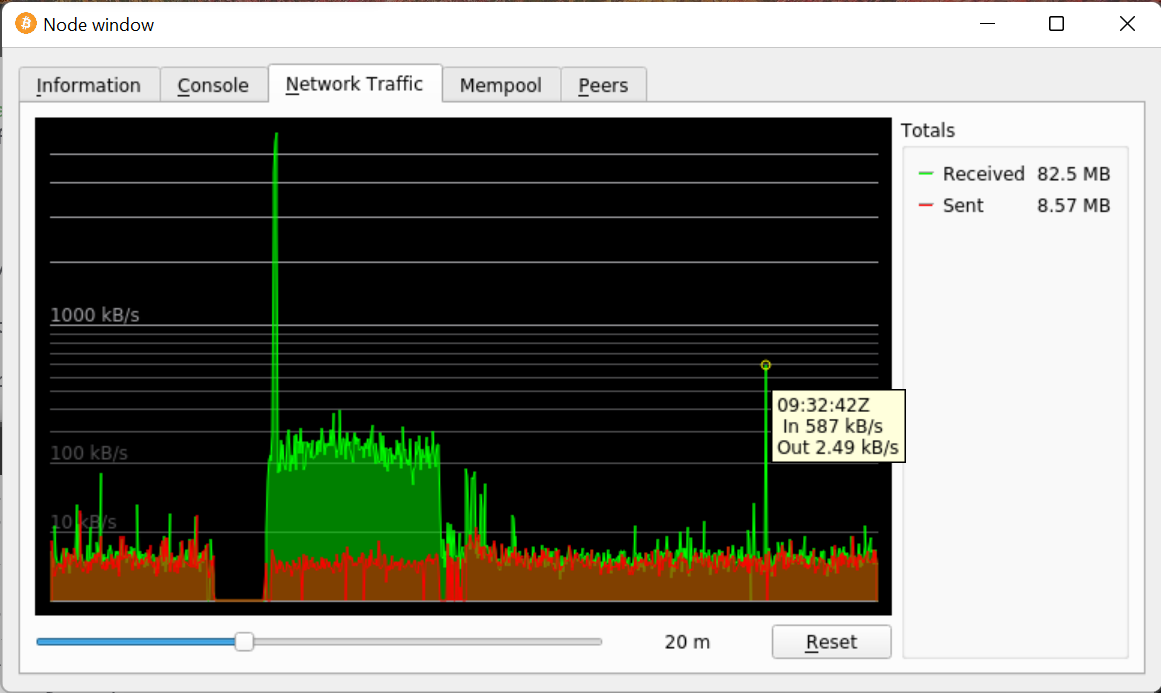
Task: Click the Bitcoin logo icon in title bar
Action: click(26, 24)
